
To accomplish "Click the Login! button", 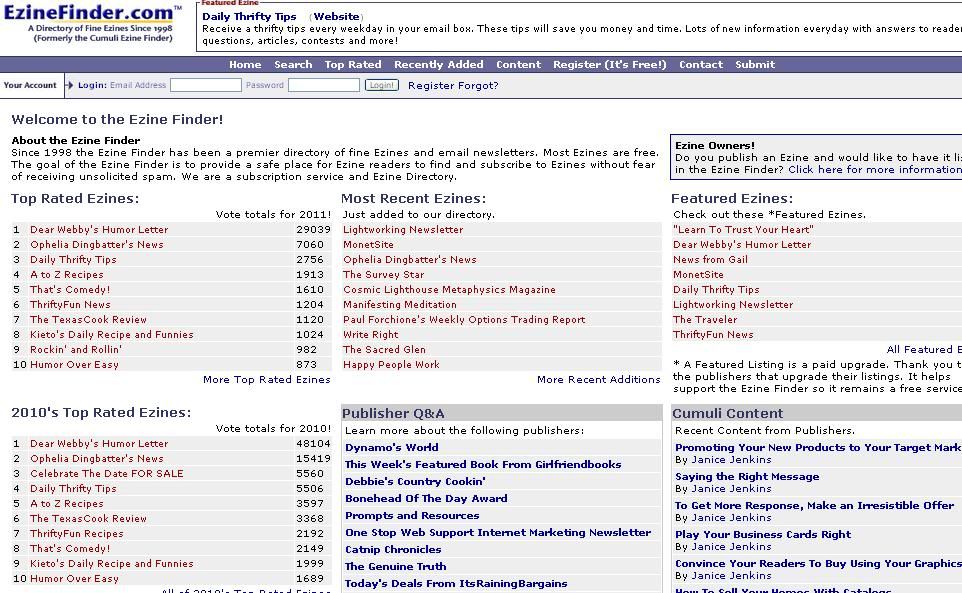I will pos(382,85).
